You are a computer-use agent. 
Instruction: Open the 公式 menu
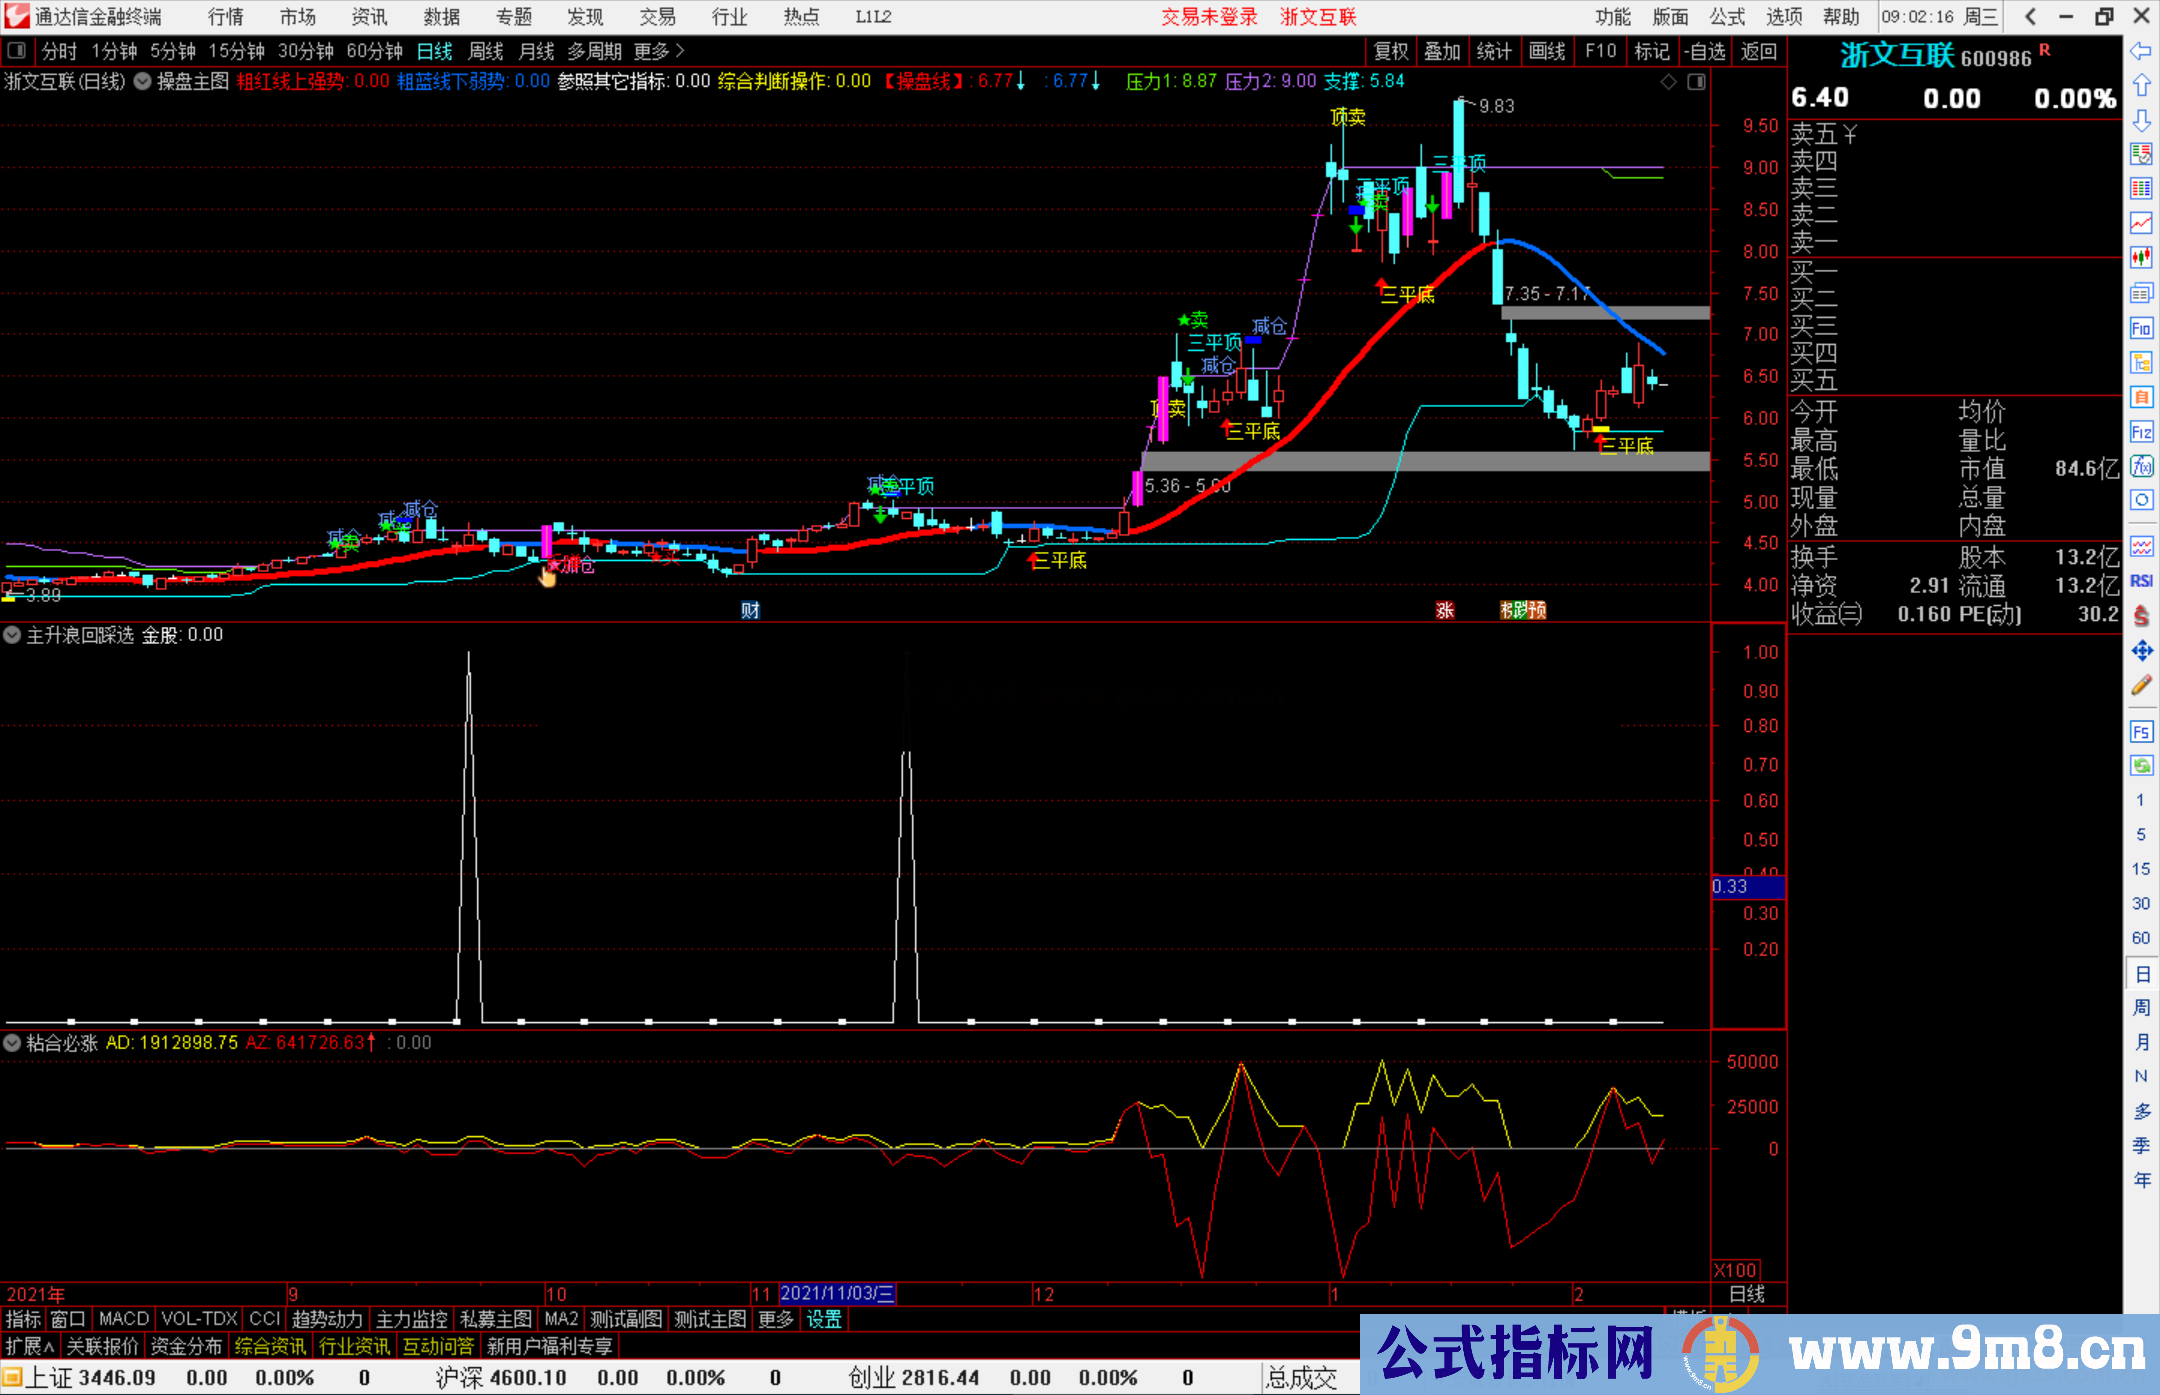tap(1726, 17)
